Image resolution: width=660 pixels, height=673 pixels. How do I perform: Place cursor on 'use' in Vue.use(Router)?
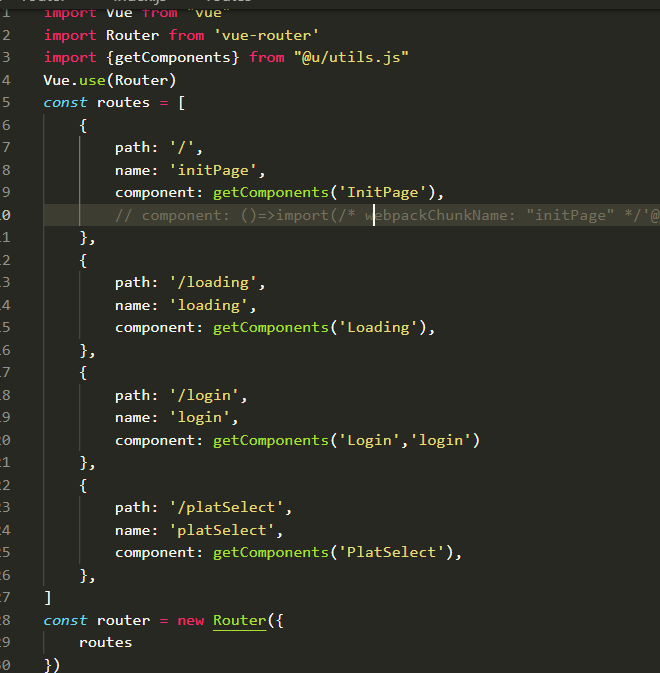pos(92,80)
